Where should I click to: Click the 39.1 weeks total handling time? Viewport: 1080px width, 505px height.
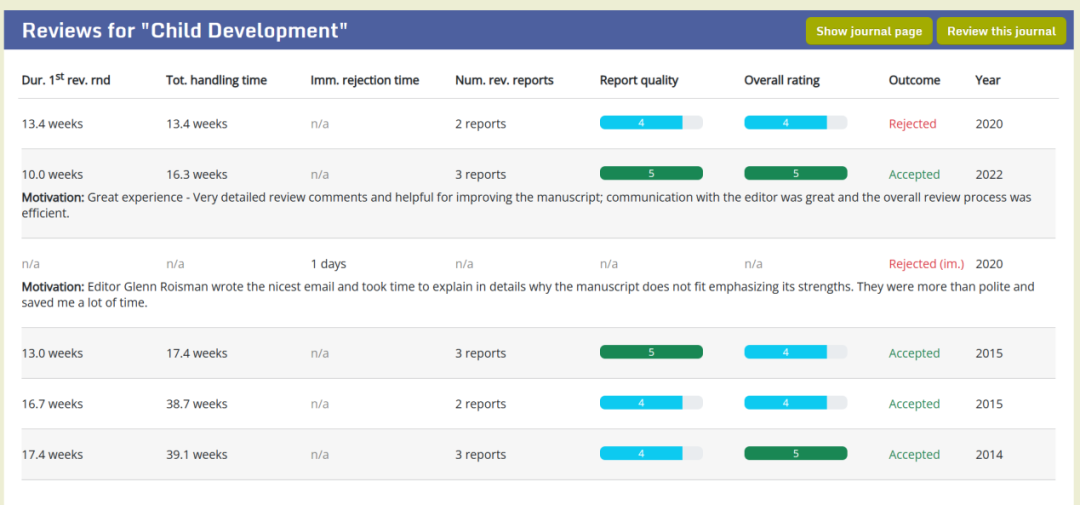click(197, 455)
